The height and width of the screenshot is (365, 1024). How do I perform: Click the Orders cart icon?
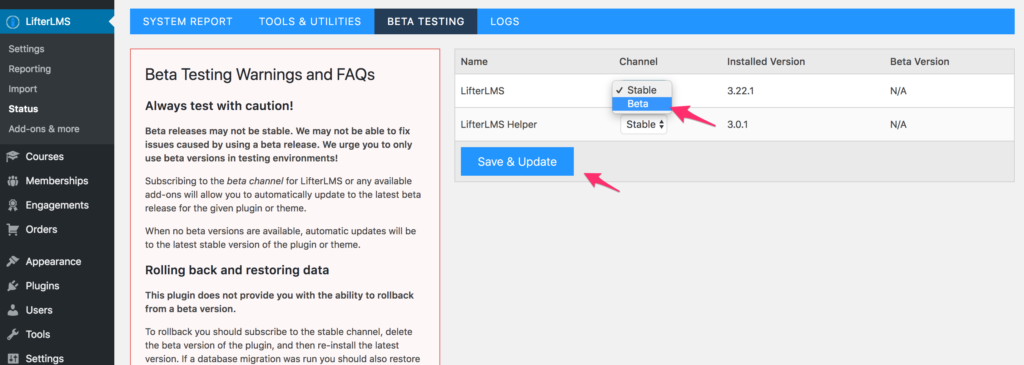point(12,229)
